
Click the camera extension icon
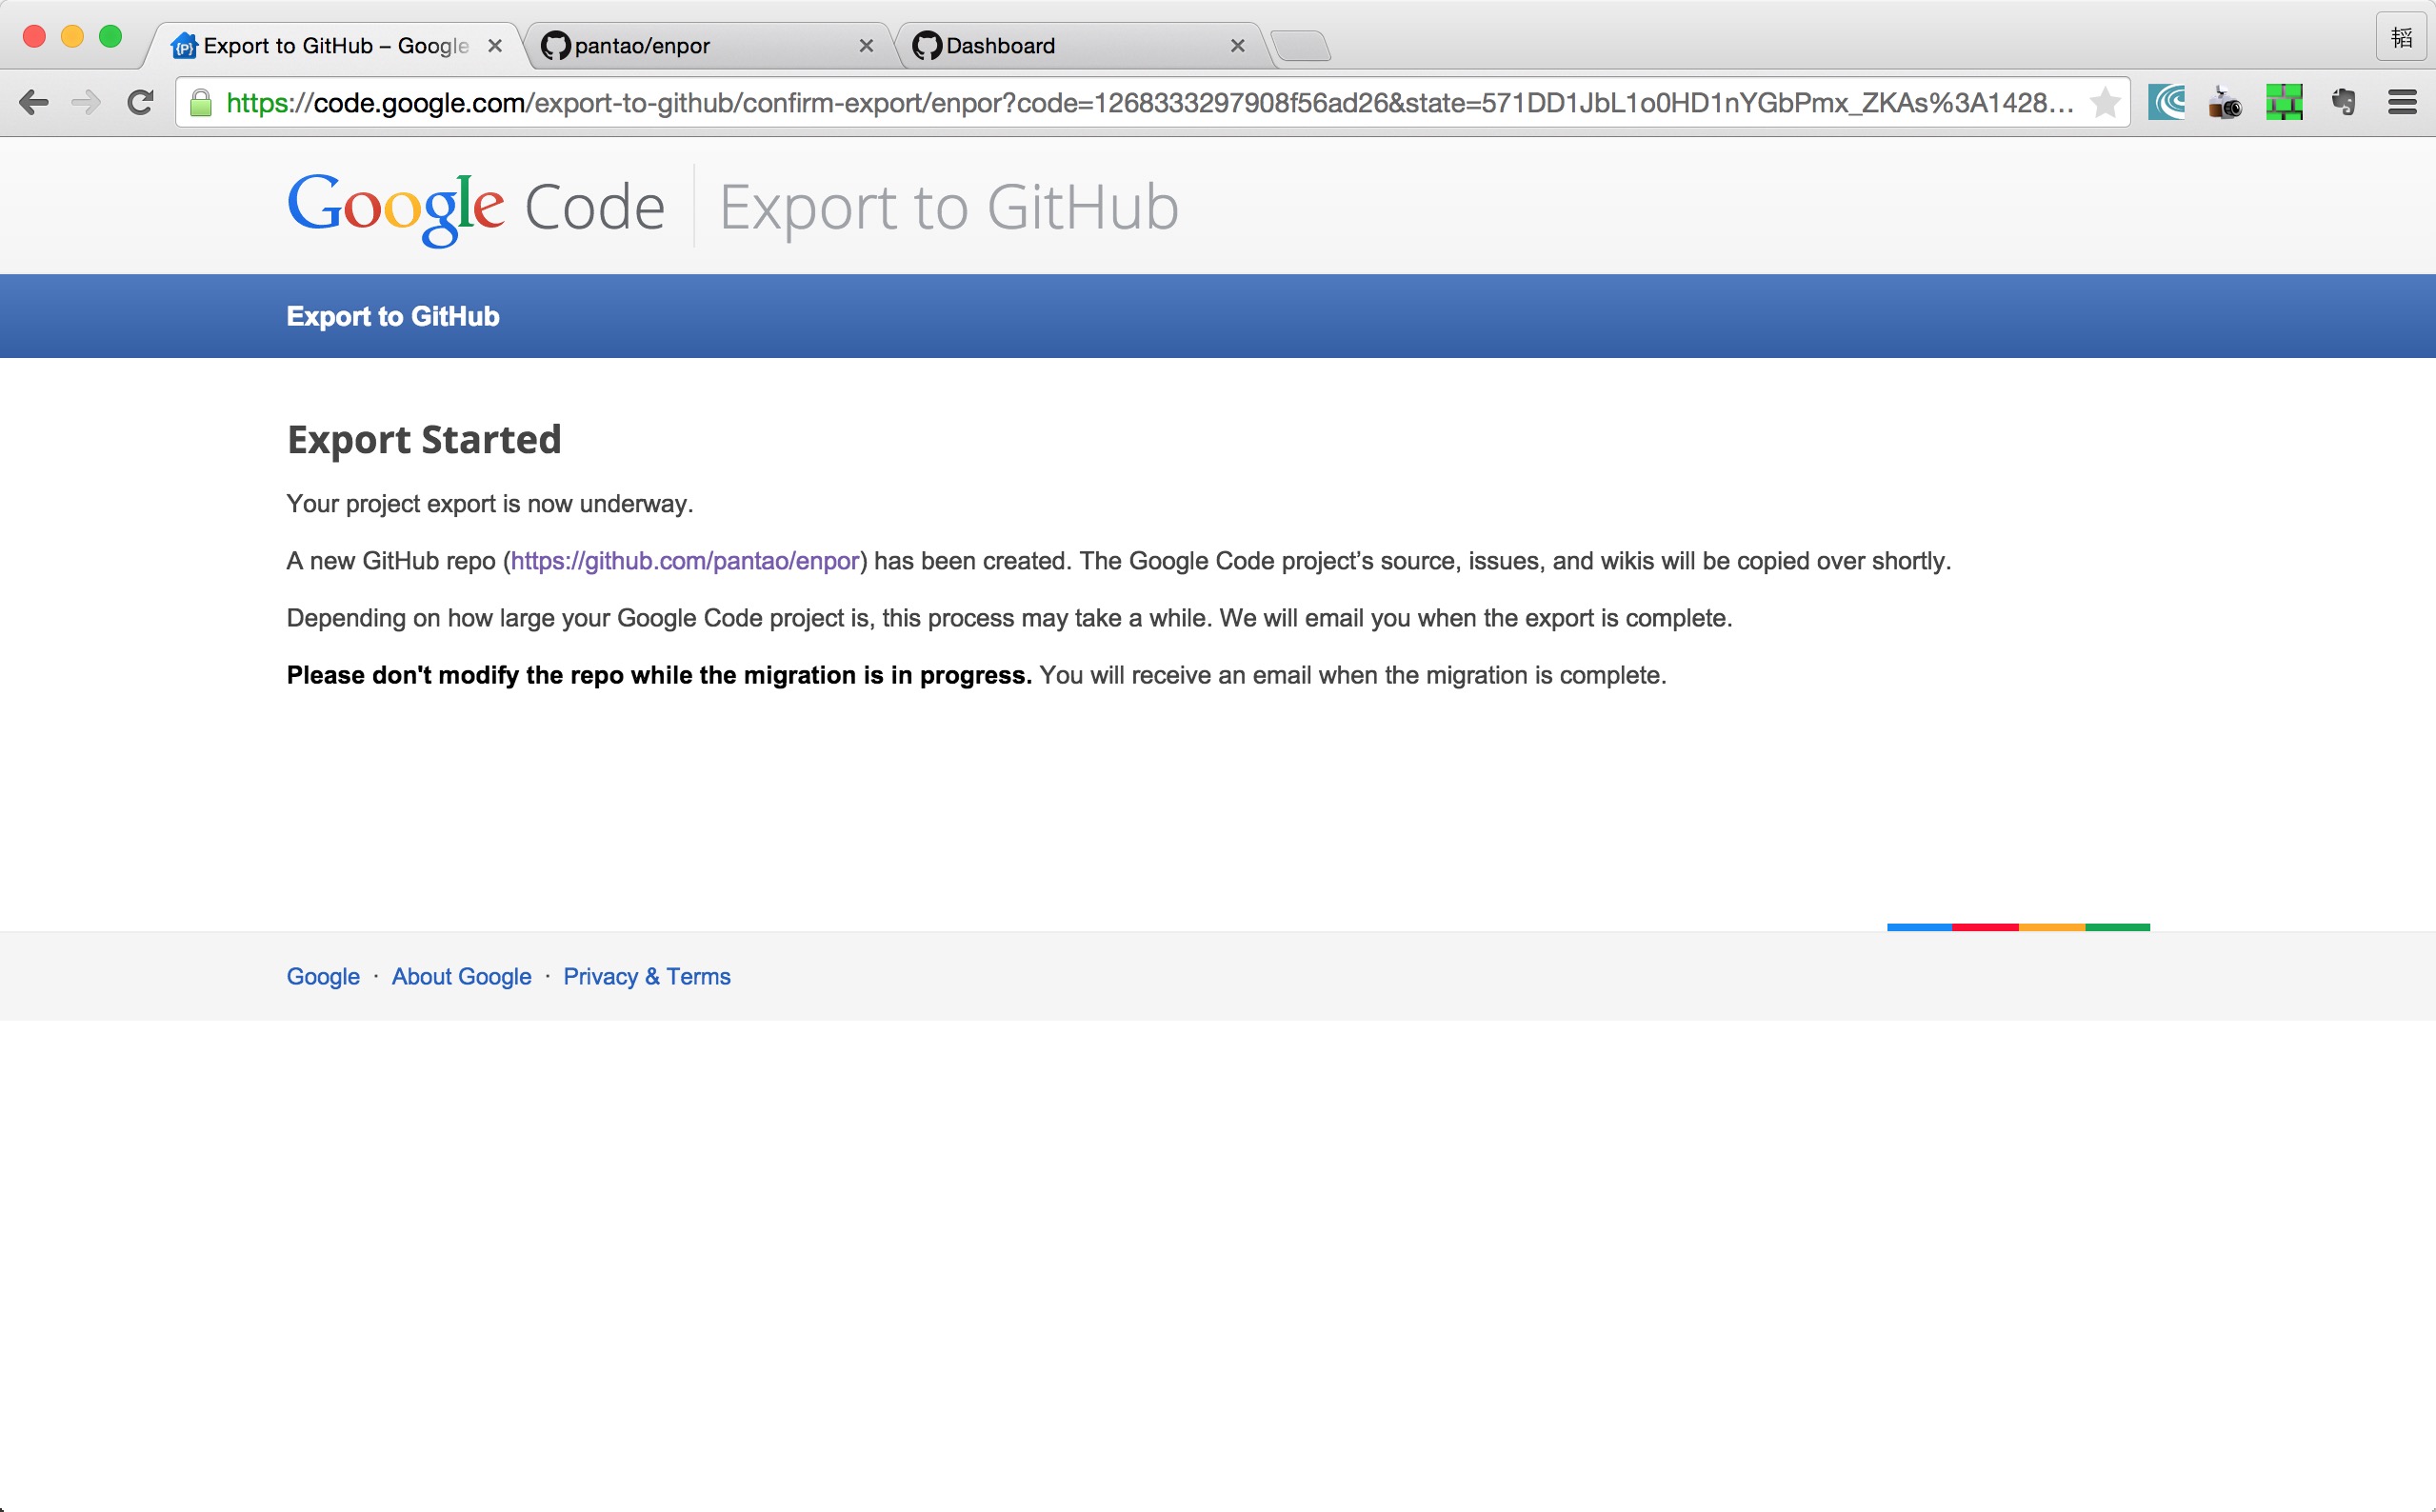pos(2225,102)
